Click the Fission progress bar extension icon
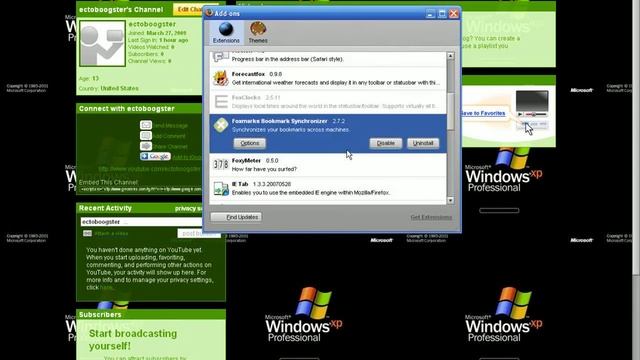The width and height of the screenshot is (640, 360). point(221,56)
